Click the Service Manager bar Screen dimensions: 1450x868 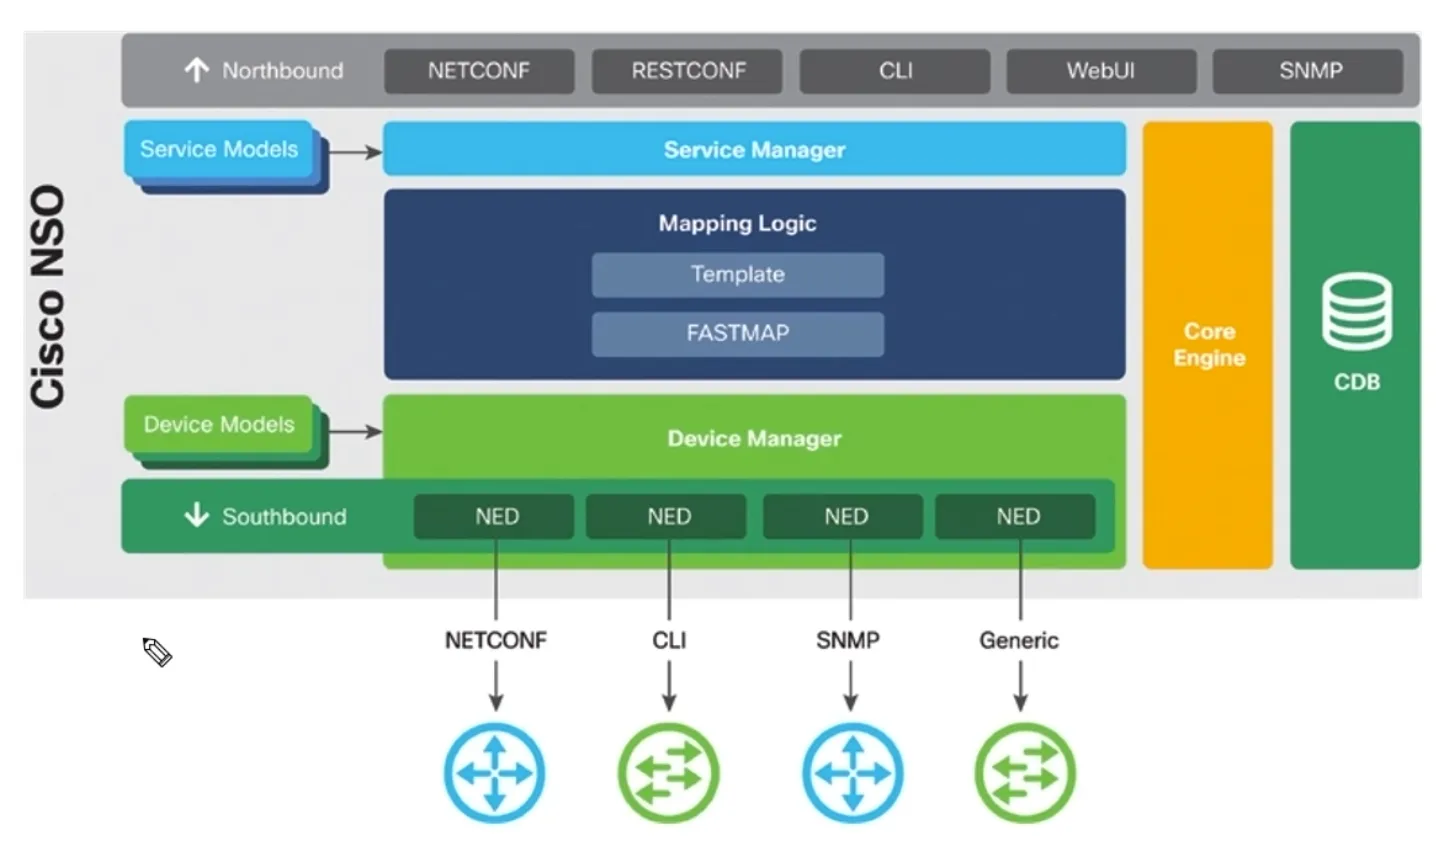(755, 149)
